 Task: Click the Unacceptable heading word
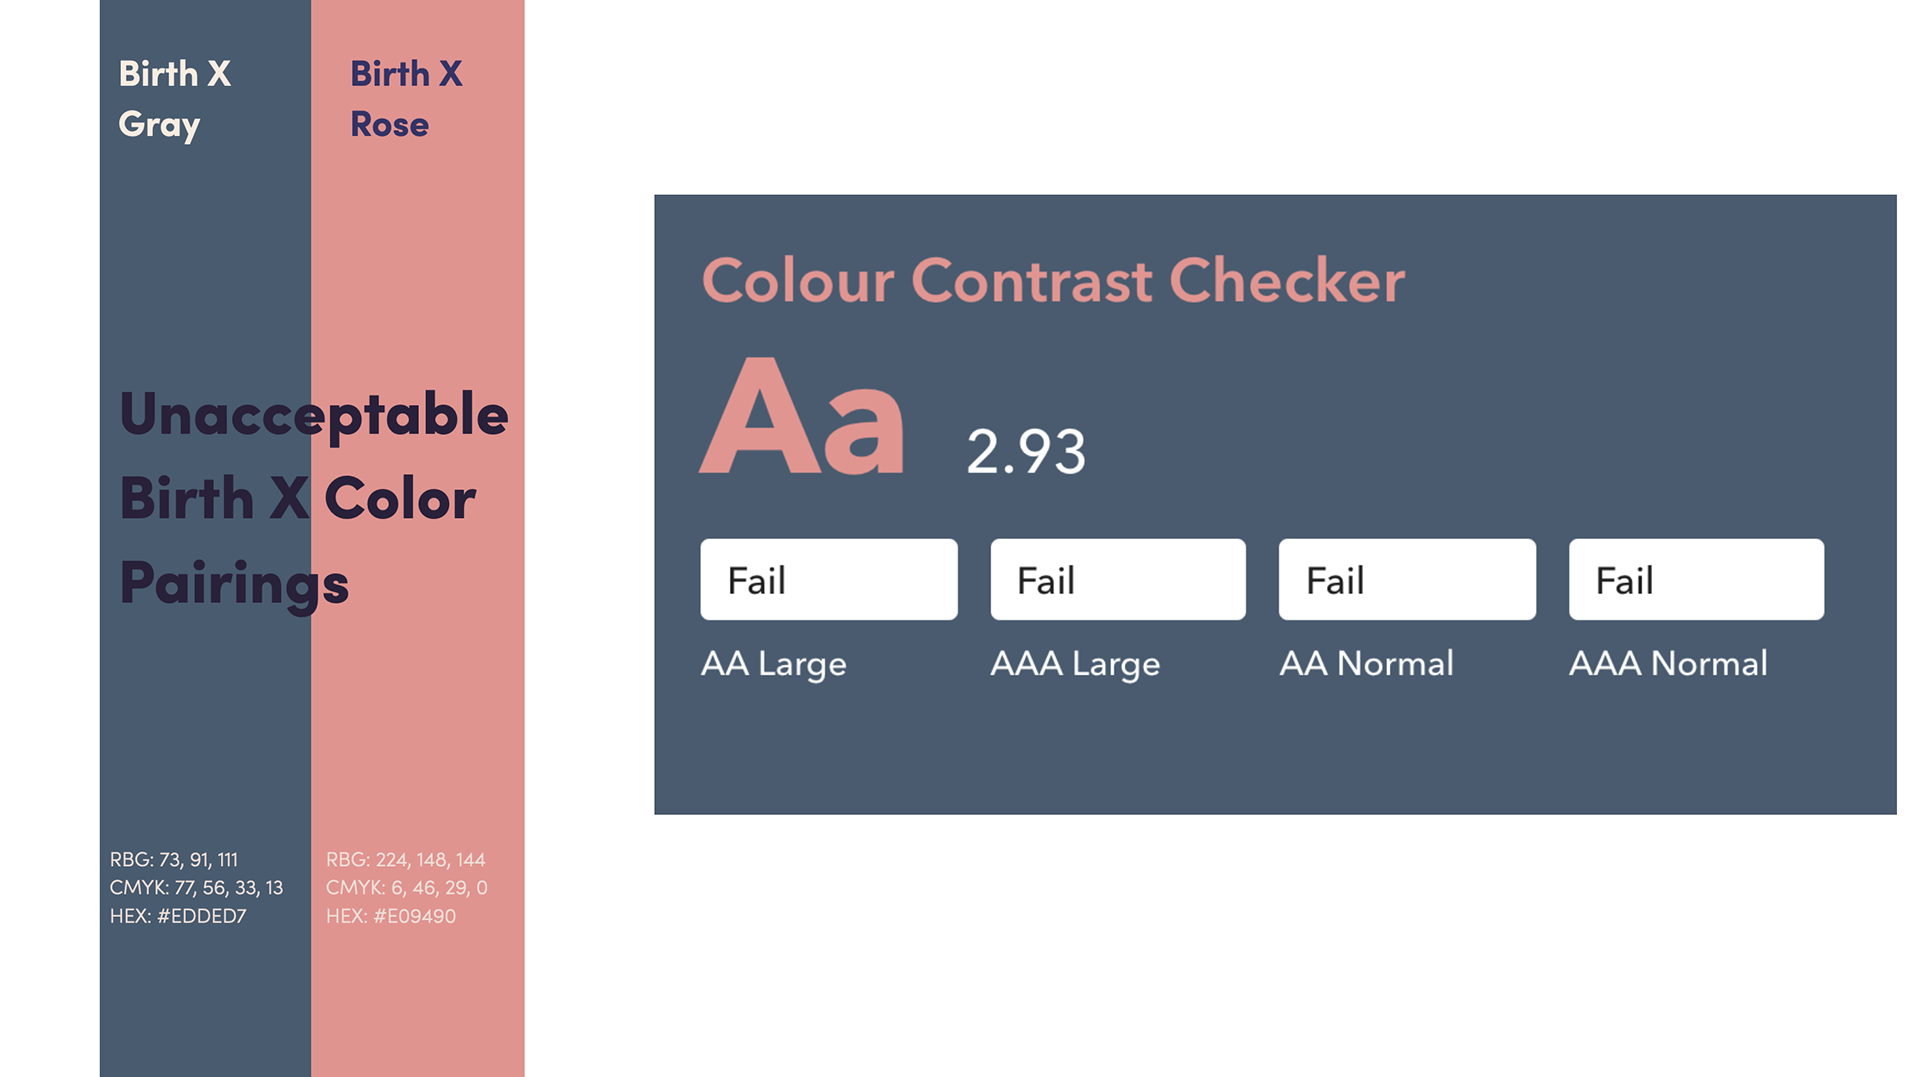coord(314,415)
